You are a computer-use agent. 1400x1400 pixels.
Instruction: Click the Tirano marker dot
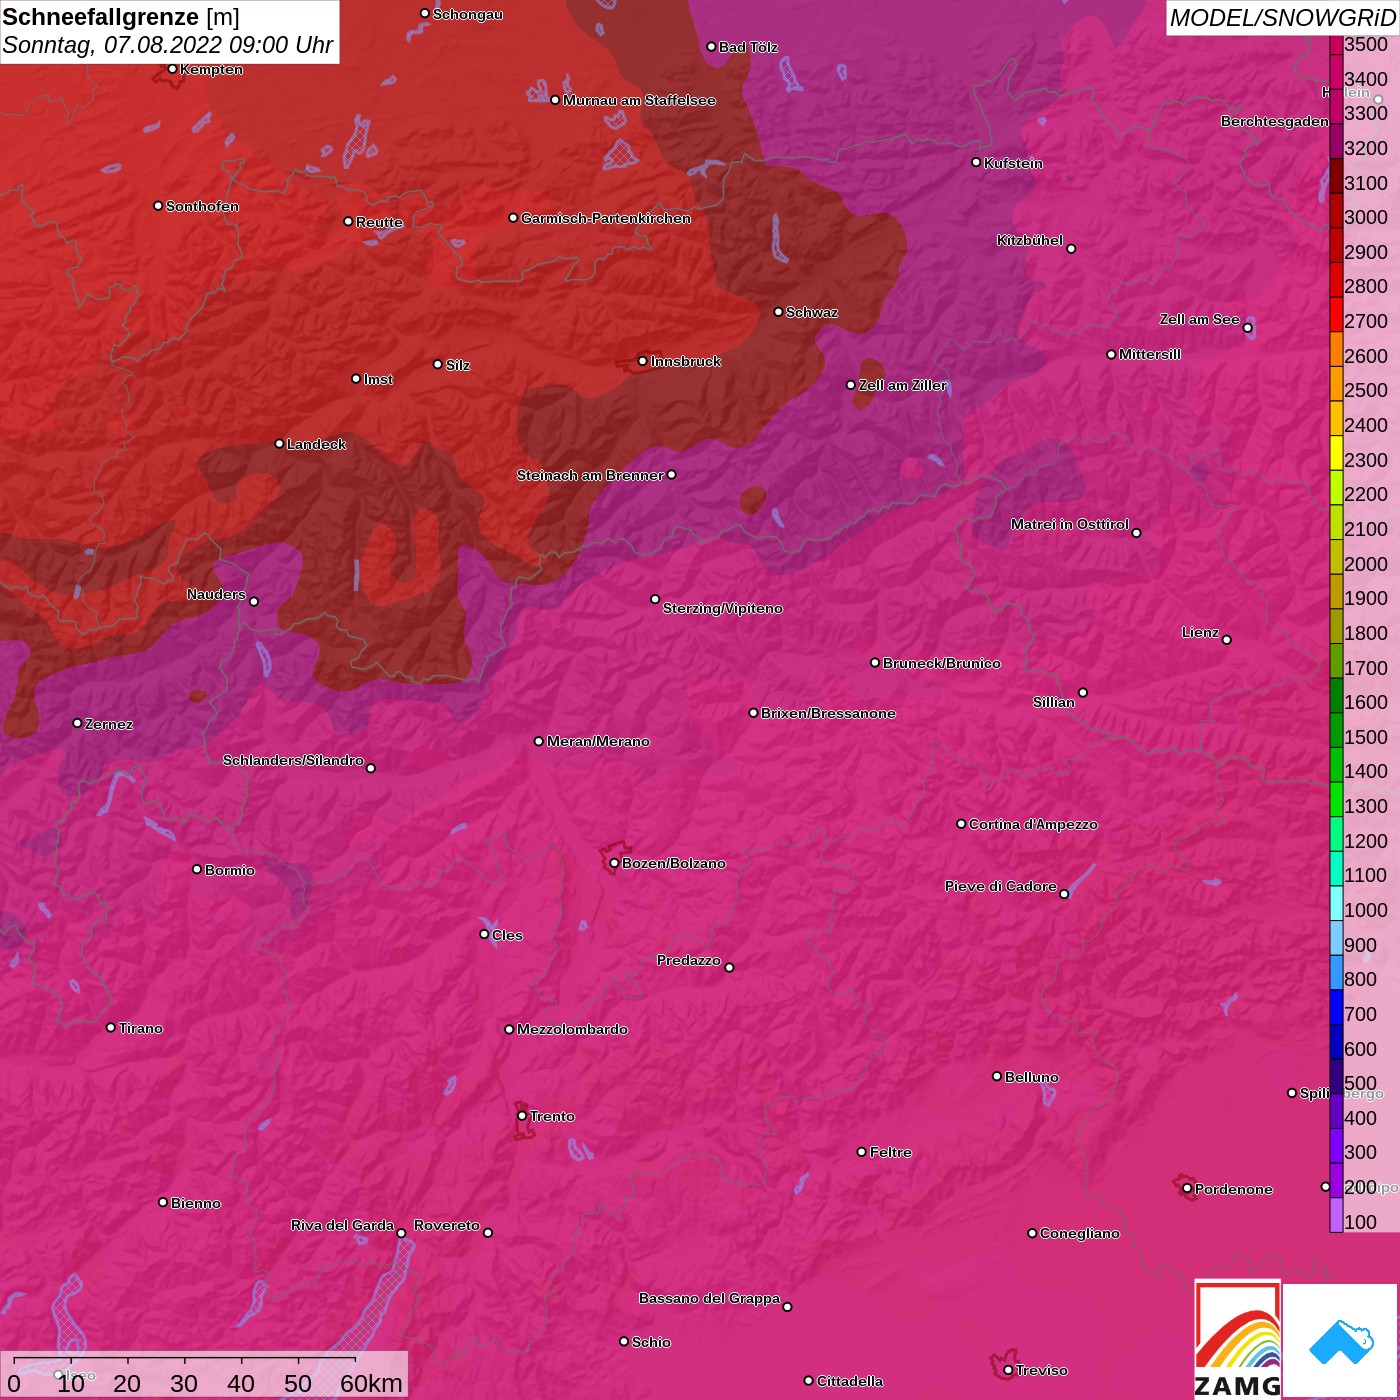coord(111,1028)
